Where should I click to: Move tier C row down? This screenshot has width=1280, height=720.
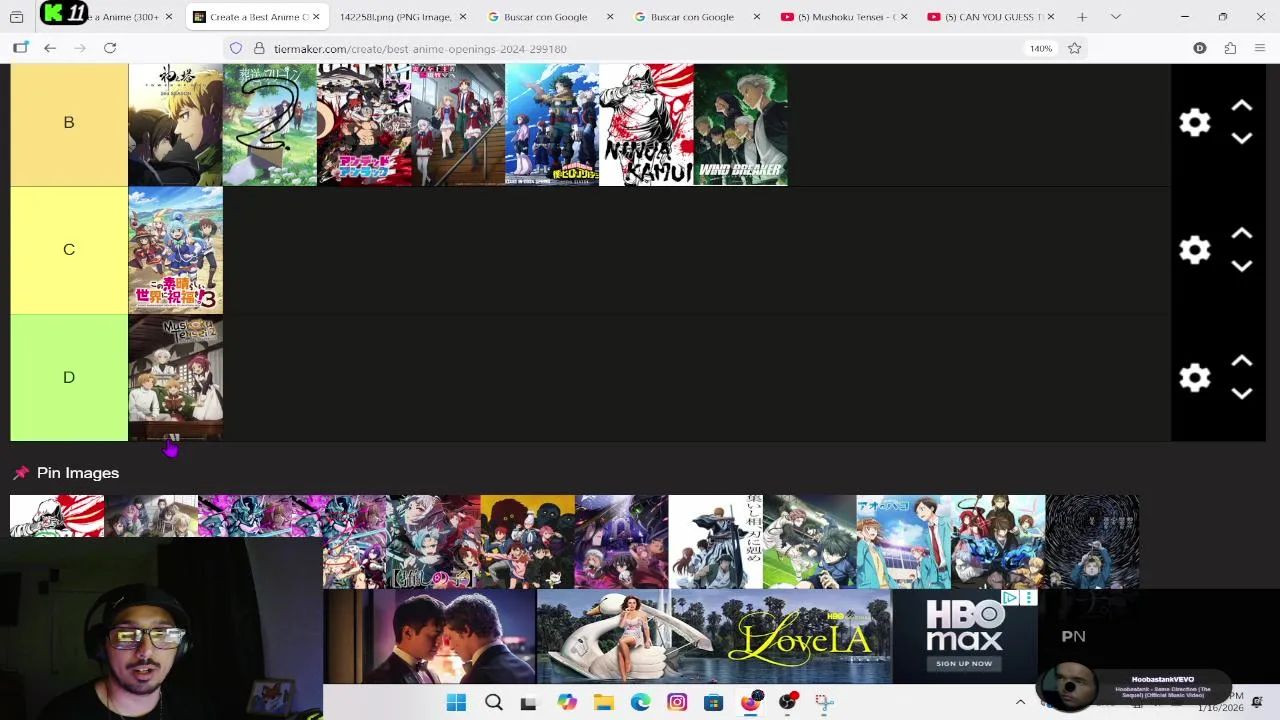(1241, 266)
